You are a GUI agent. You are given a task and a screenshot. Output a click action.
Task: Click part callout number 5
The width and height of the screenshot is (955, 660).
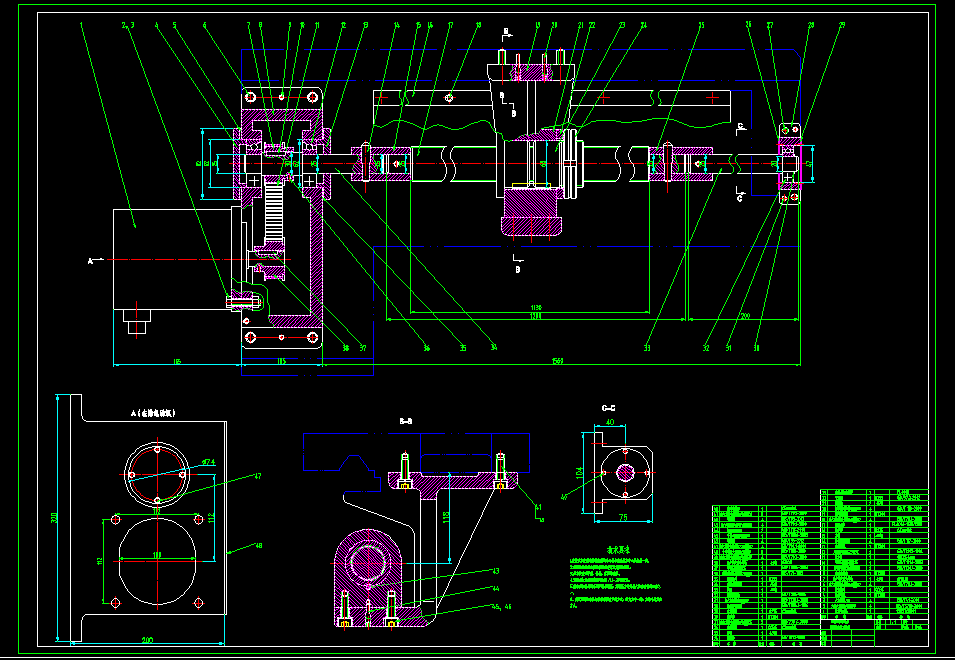point(175,26)
